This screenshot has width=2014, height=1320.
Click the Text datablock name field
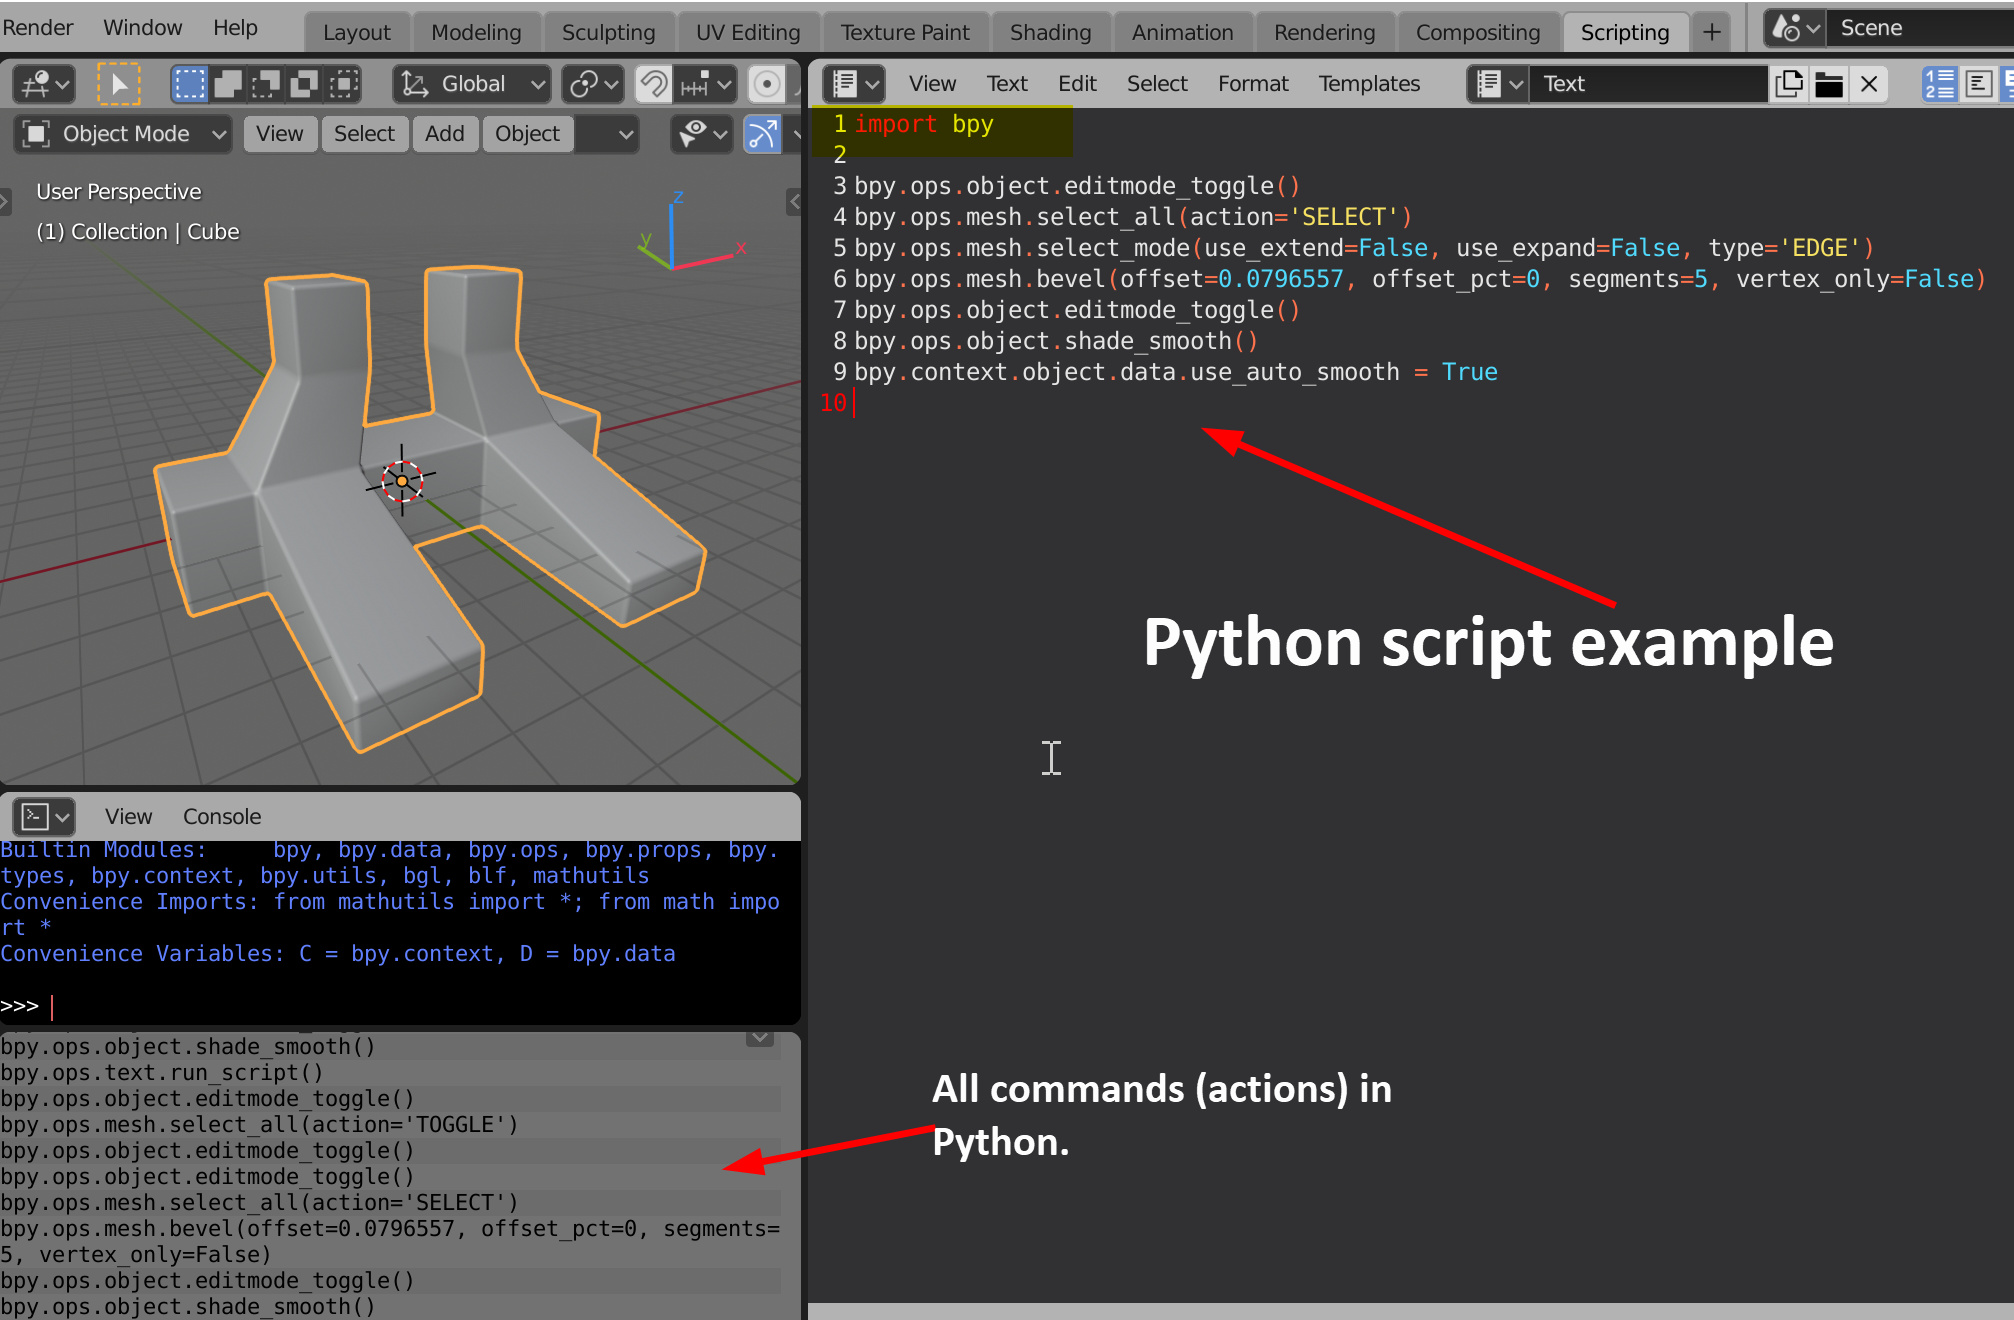click(1648, 84)
